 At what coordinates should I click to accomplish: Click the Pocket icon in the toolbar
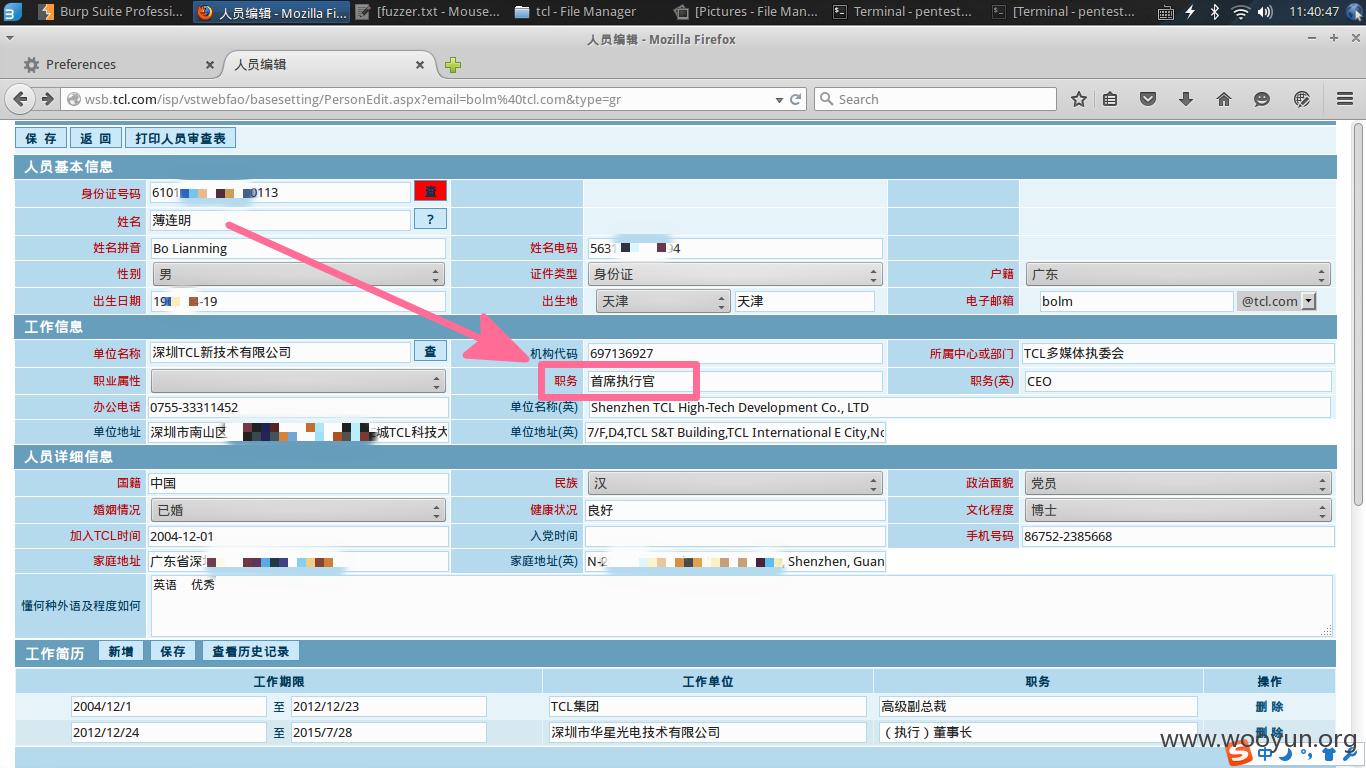pyautogui.click(x=1148, y=99)
